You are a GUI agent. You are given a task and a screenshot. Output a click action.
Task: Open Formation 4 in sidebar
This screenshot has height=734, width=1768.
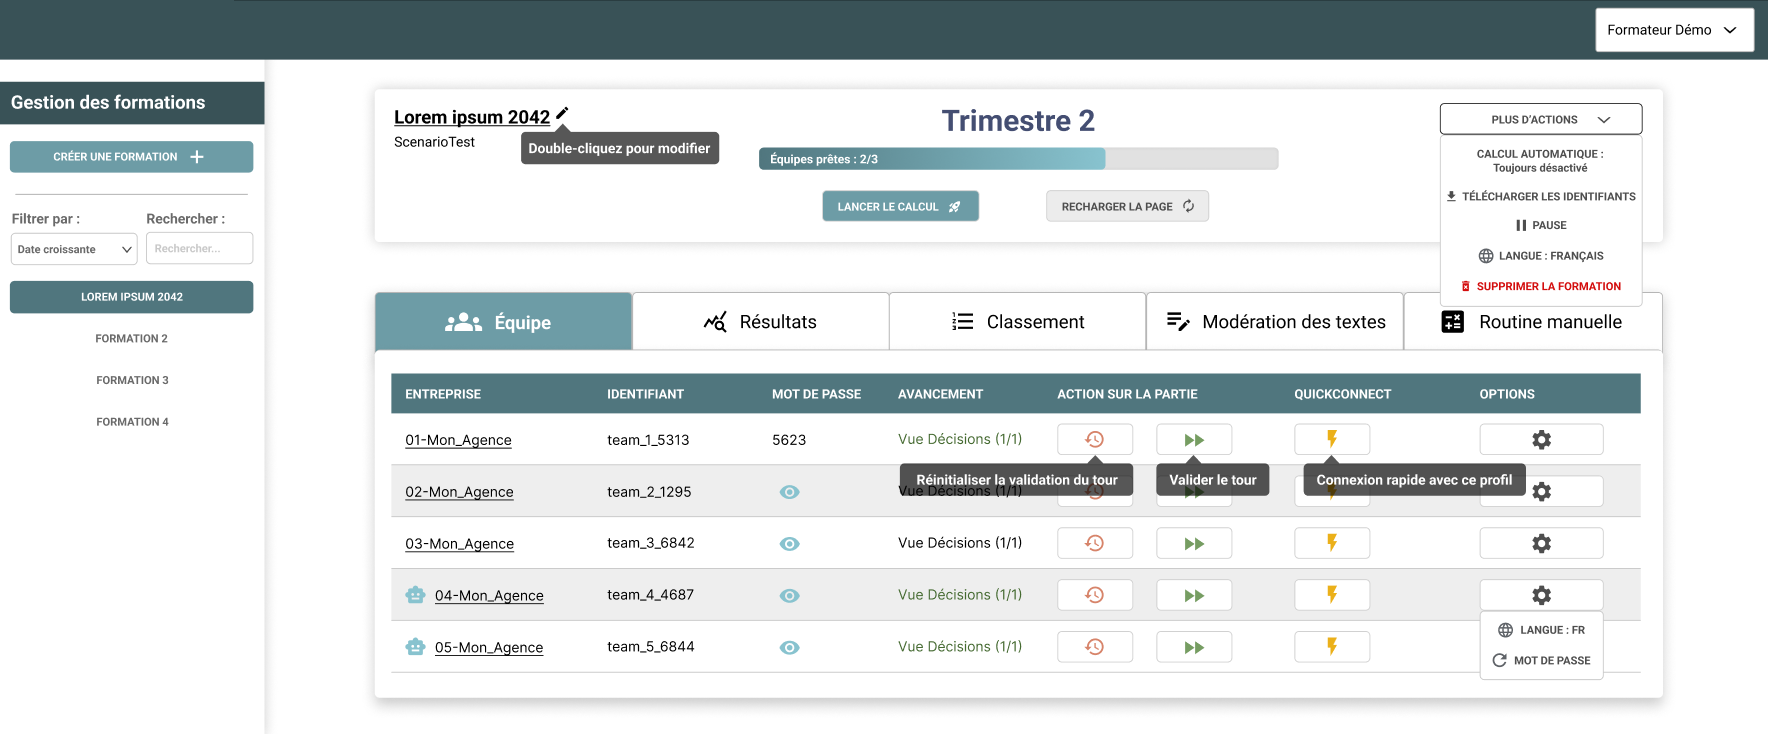[131, 422]
